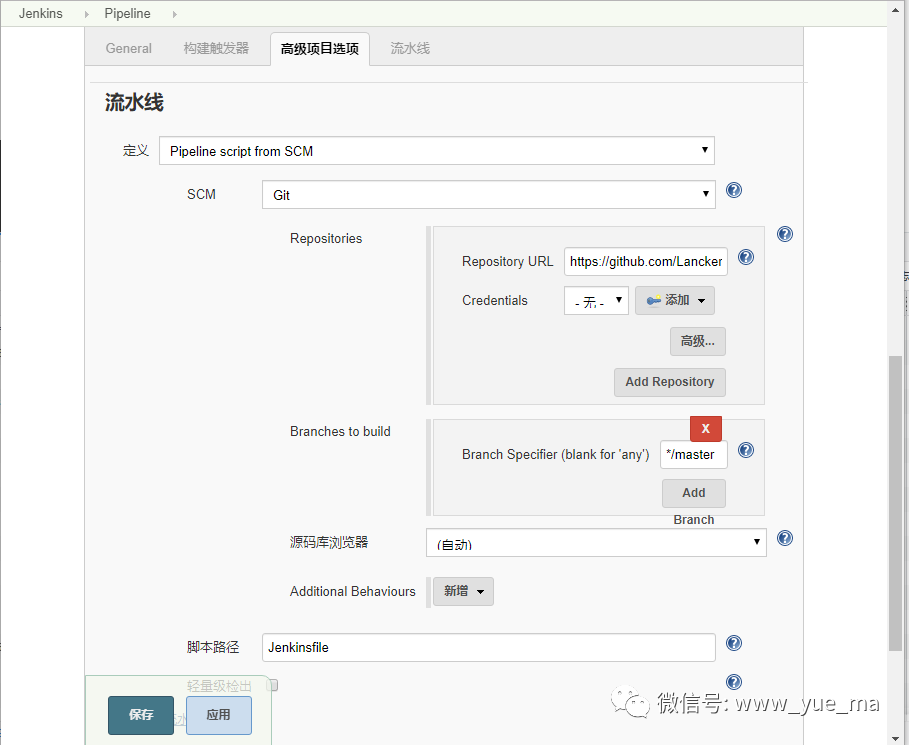Open help for the SCM selector
This screenshot has width=909, height=745.
pyautogui.click(x=733, y=190)
